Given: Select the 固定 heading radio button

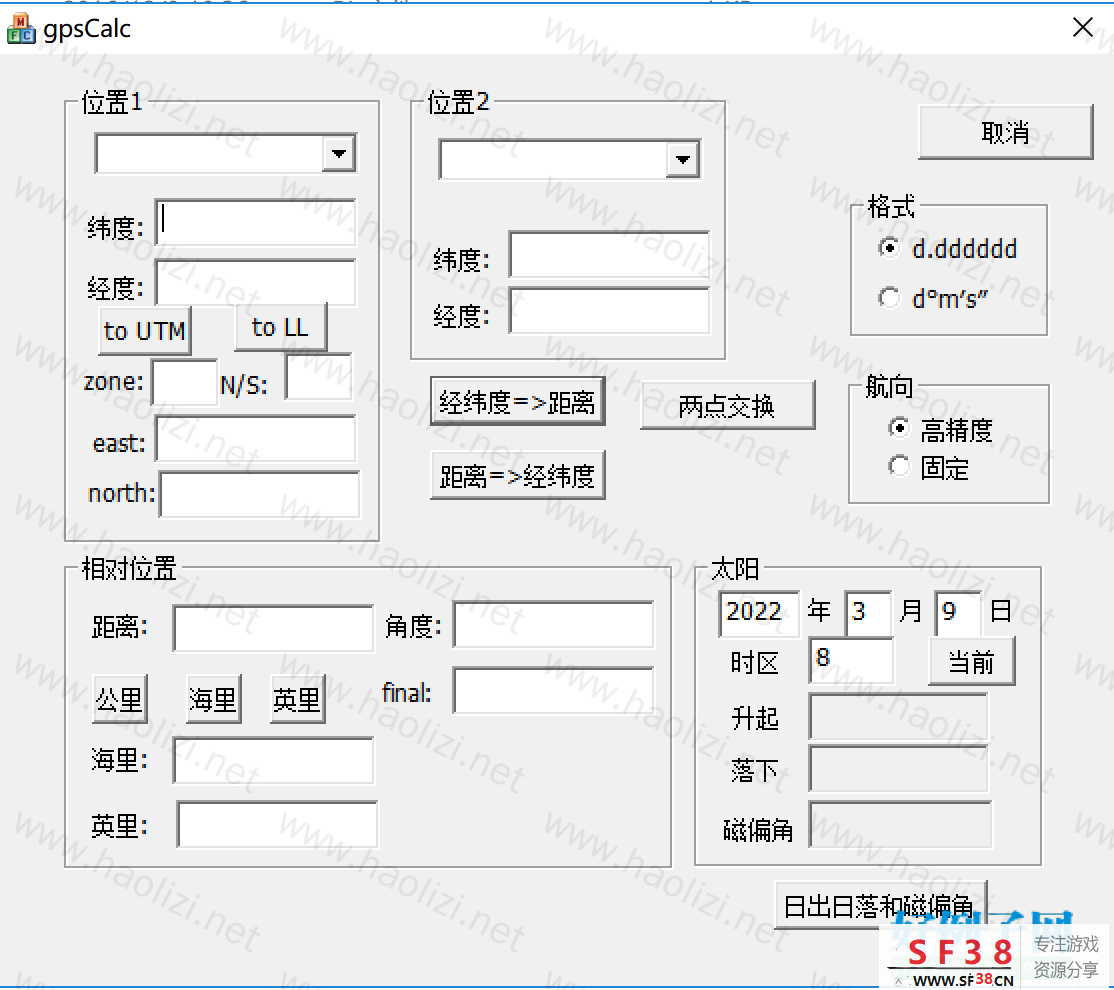Looking at the screenshot, I should (900, 467).
